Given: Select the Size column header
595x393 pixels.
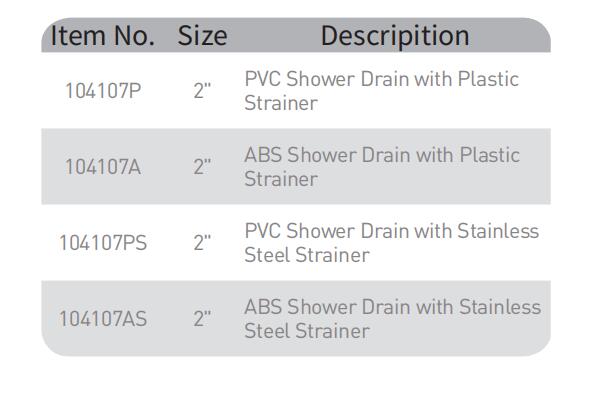Looking at the screenshot, I should [202, 36].
